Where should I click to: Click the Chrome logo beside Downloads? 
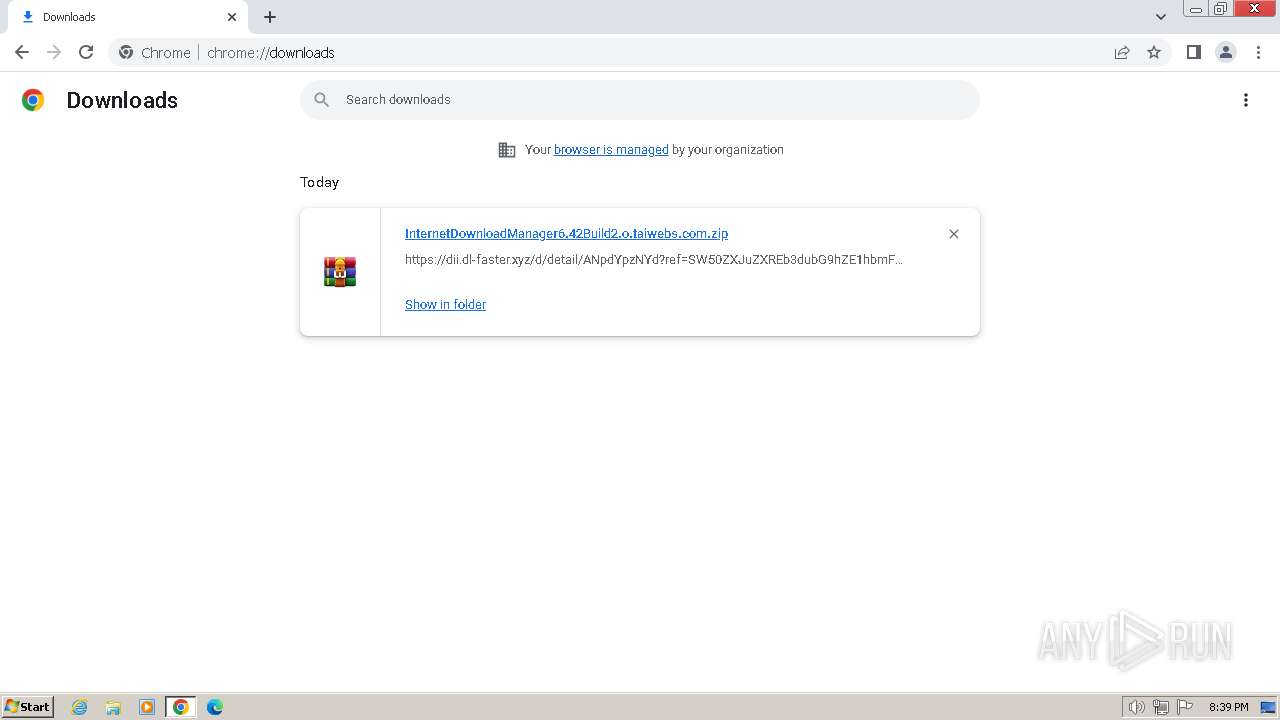click(x=33, y=100)
